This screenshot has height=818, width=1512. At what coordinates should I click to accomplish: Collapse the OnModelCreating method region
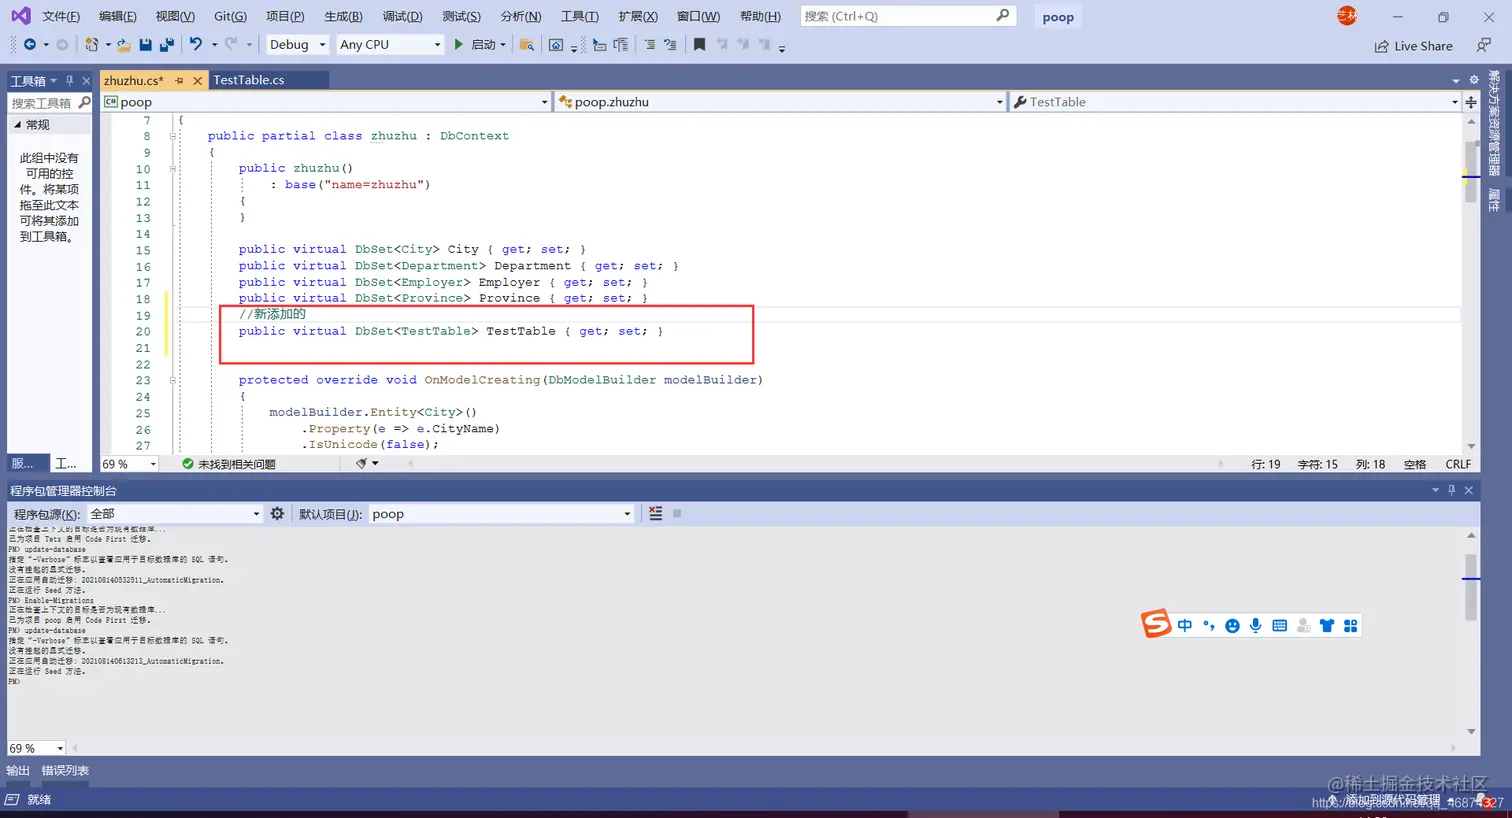click(173, 380)
